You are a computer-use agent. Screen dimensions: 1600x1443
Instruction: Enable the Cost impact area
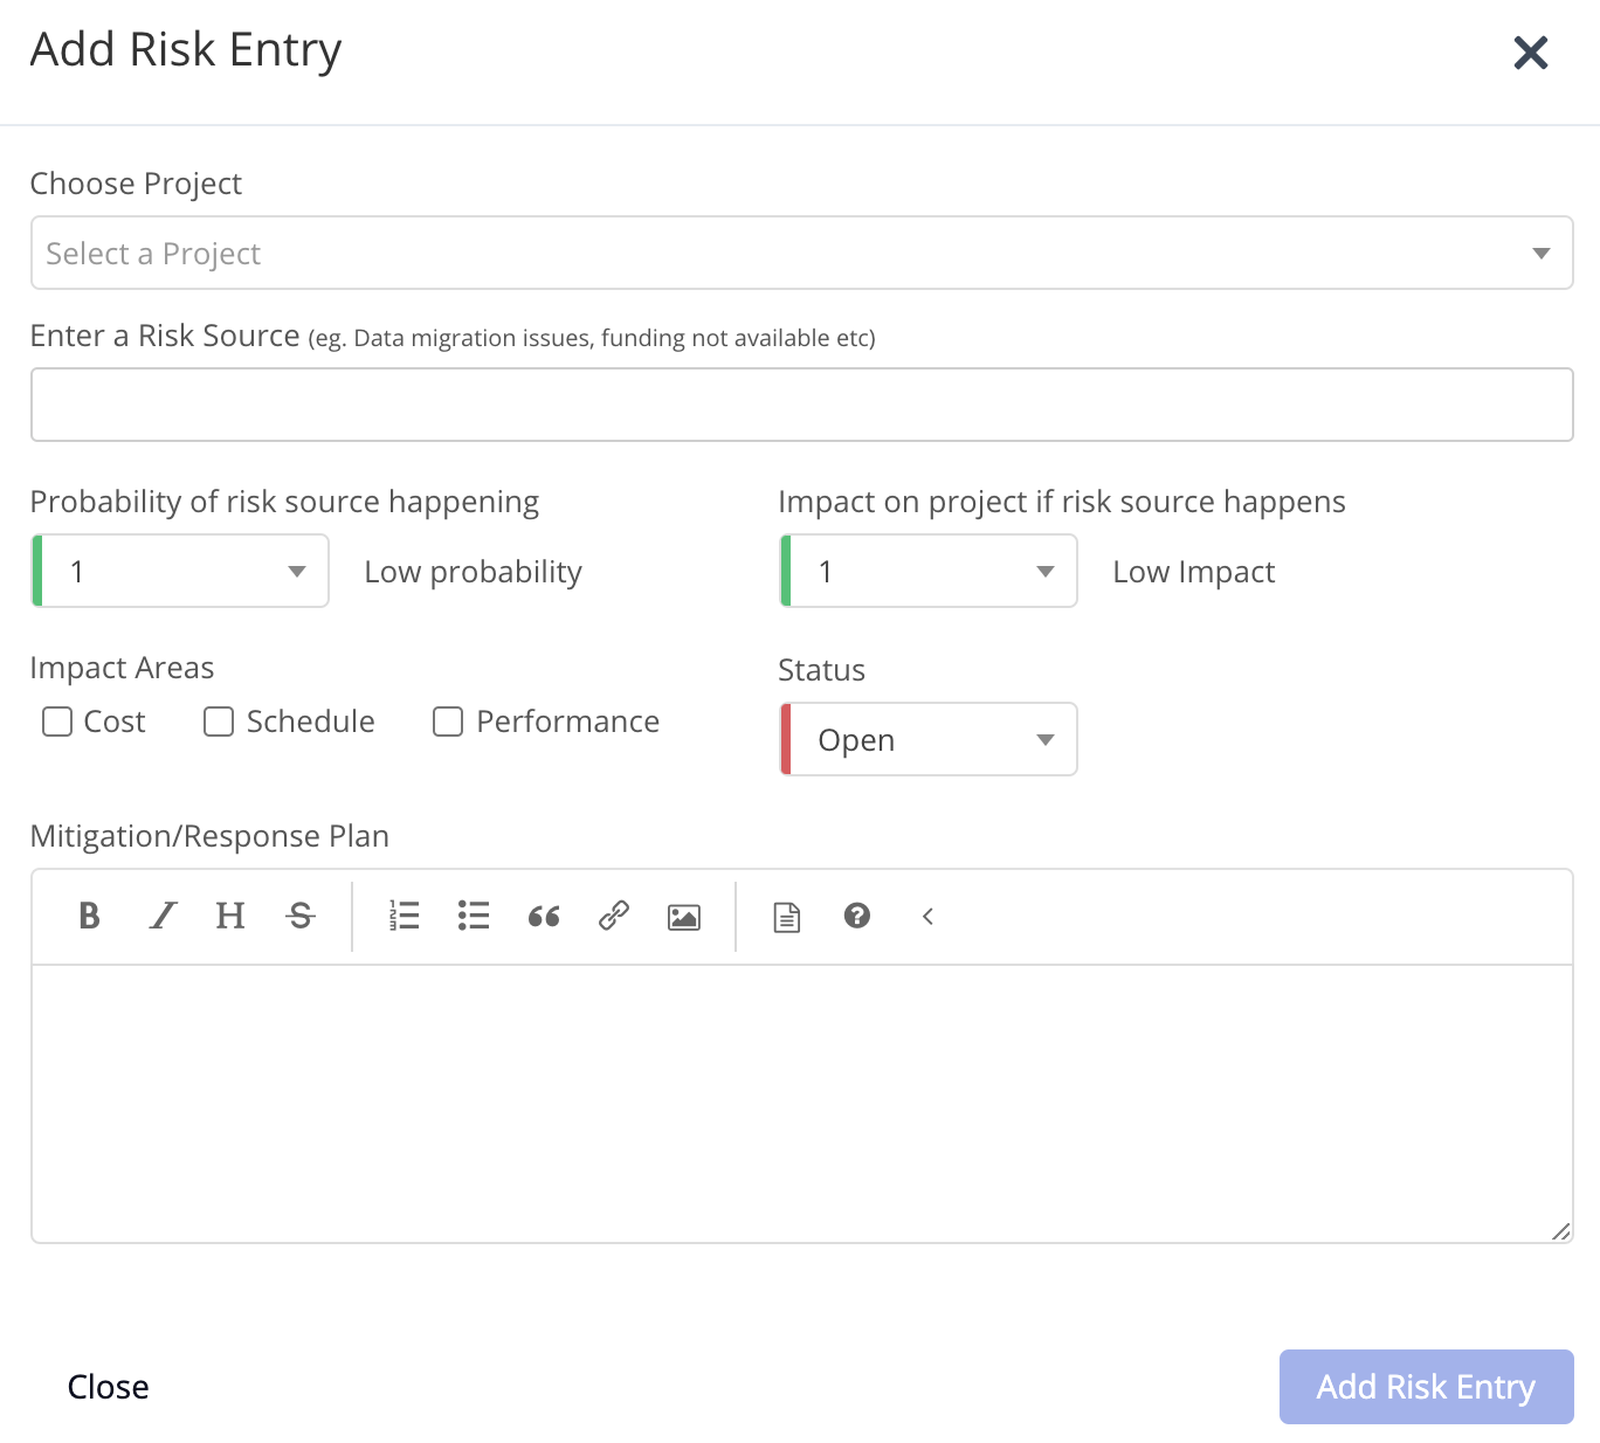click(57, 721)
